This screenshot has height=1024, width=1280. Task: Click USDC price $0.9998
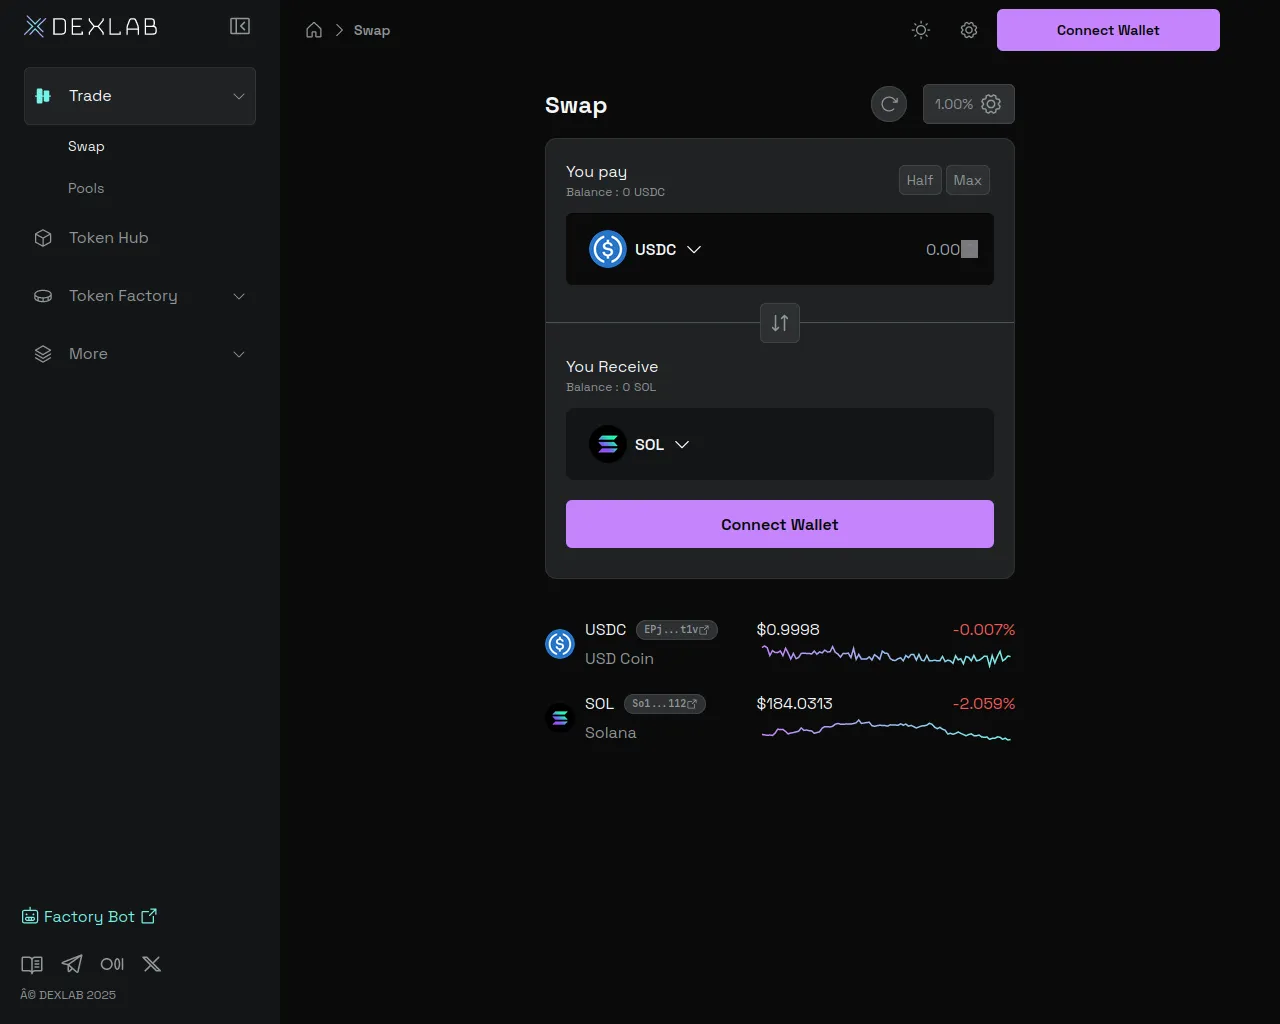pos(788,630)
